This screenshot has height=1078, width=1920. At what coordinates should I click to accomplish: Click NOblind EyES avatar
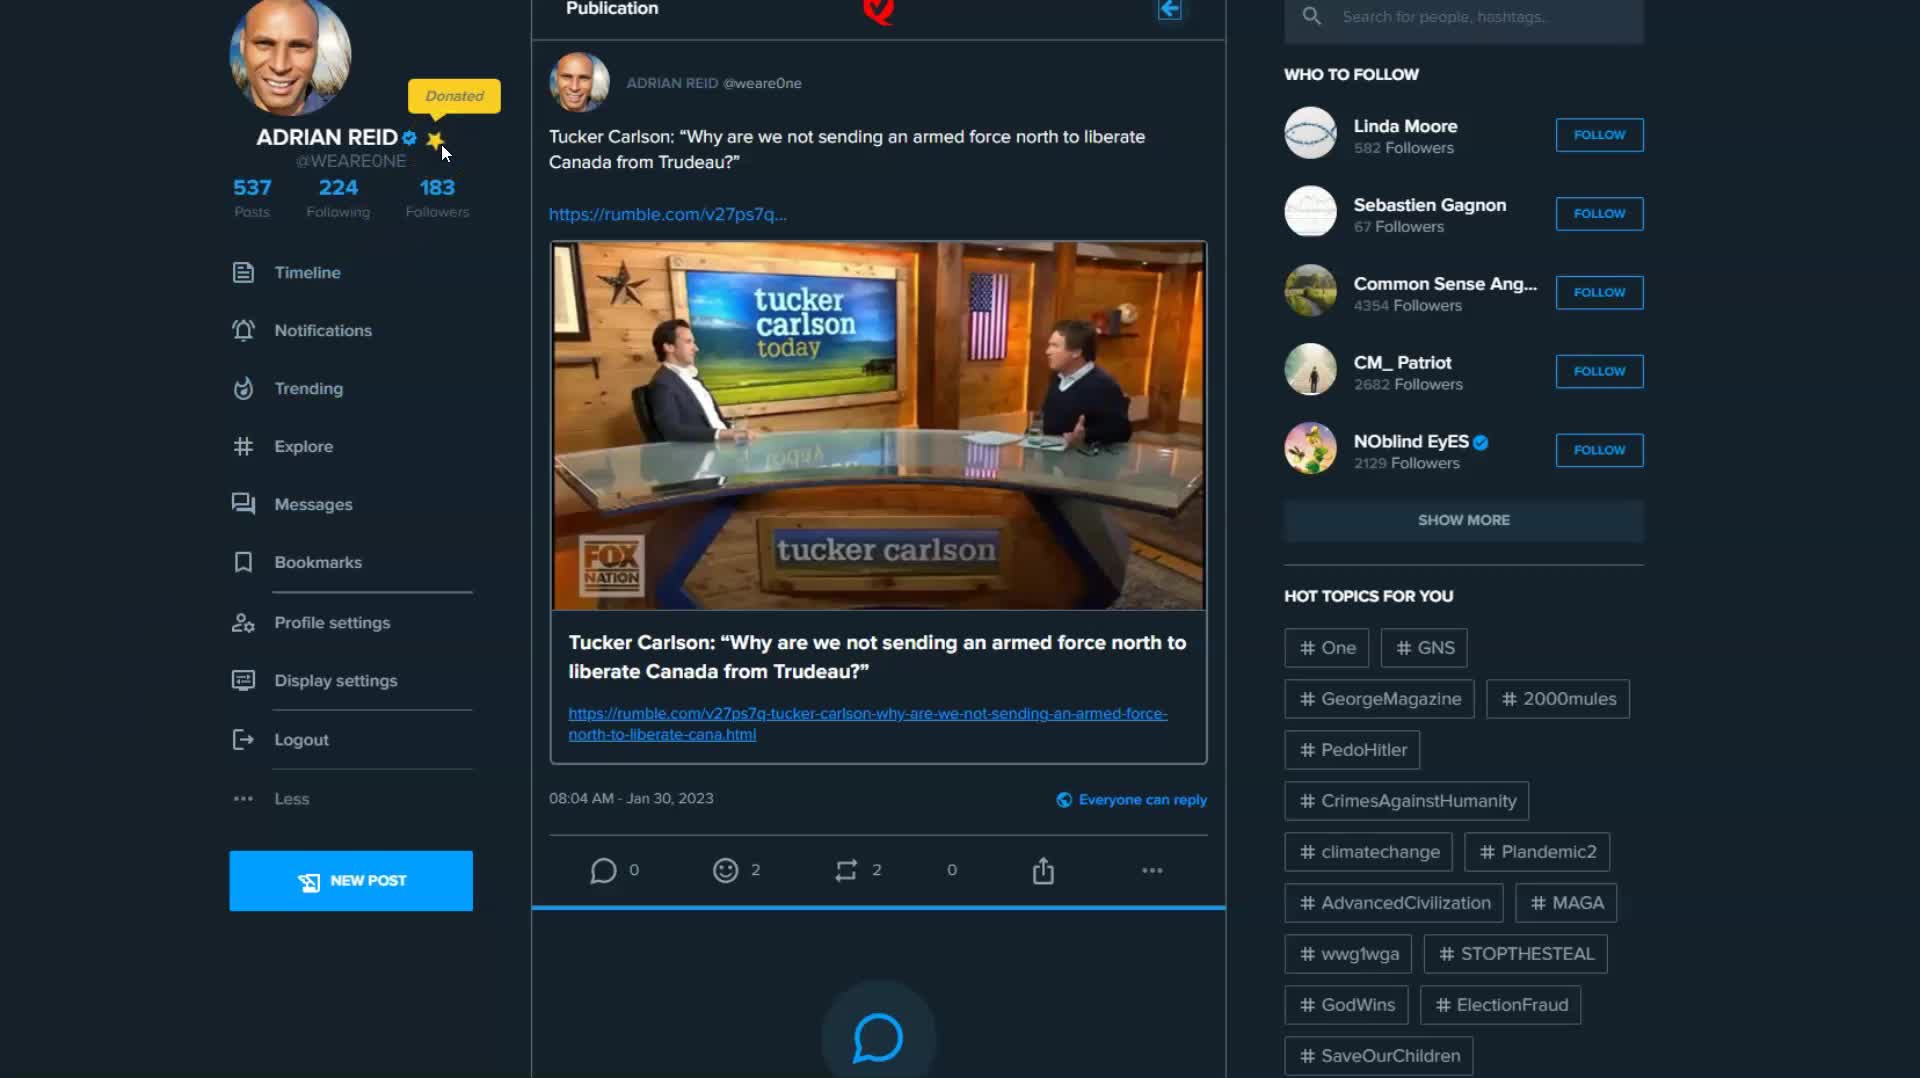tap(1310, 449)
